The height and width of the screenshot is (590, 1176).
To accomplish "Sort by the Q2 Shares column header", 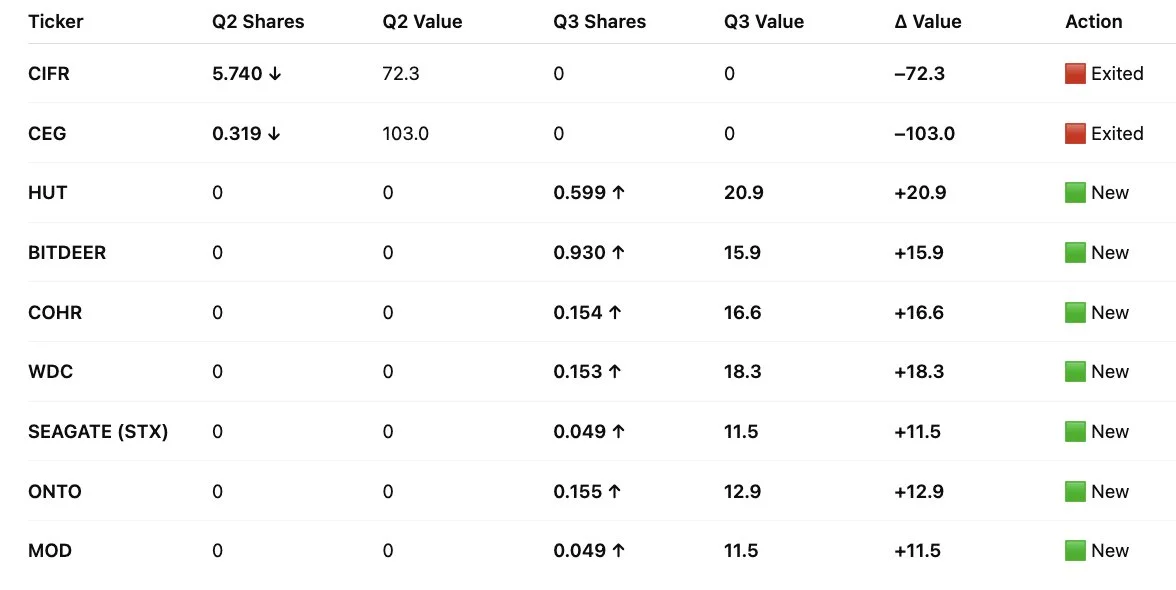I will pos(258,22).
